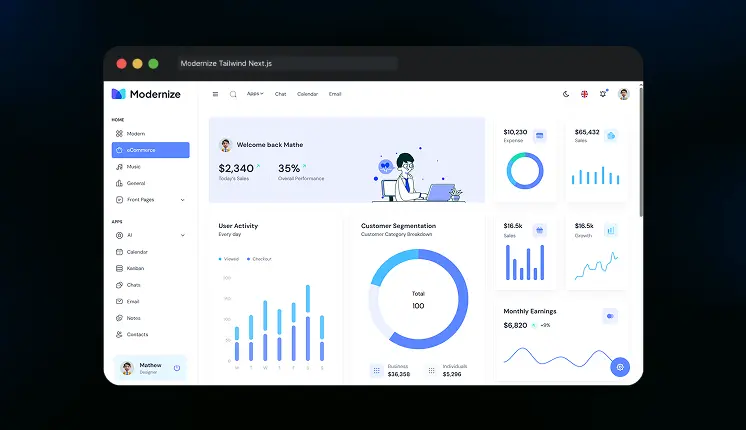Screen dimensions: 746x430
Task: Open Chats app in sidebar
Action: [x=150, y=285]
